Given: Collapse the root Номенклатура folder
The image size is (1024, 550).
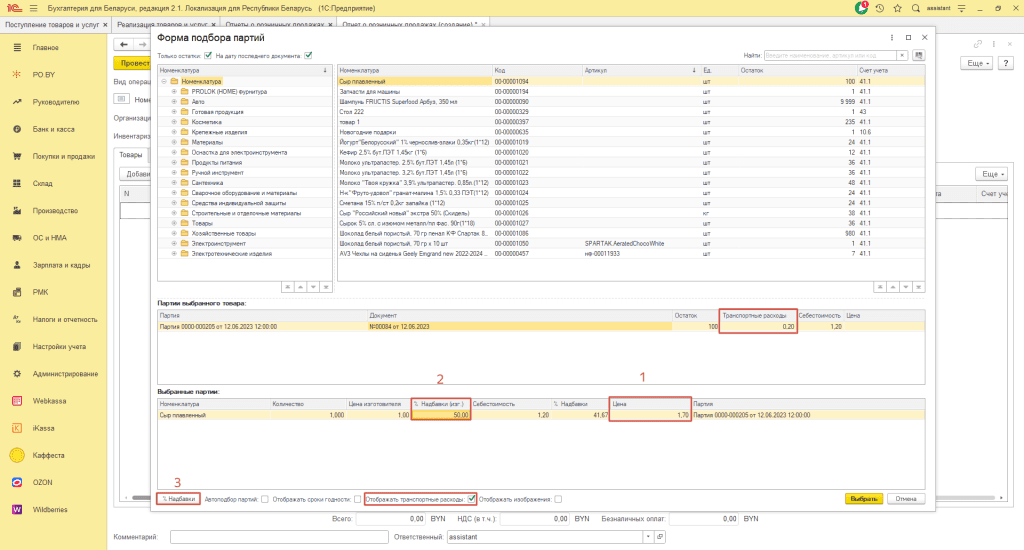Looking at the screenshot, I should [164, 82].
